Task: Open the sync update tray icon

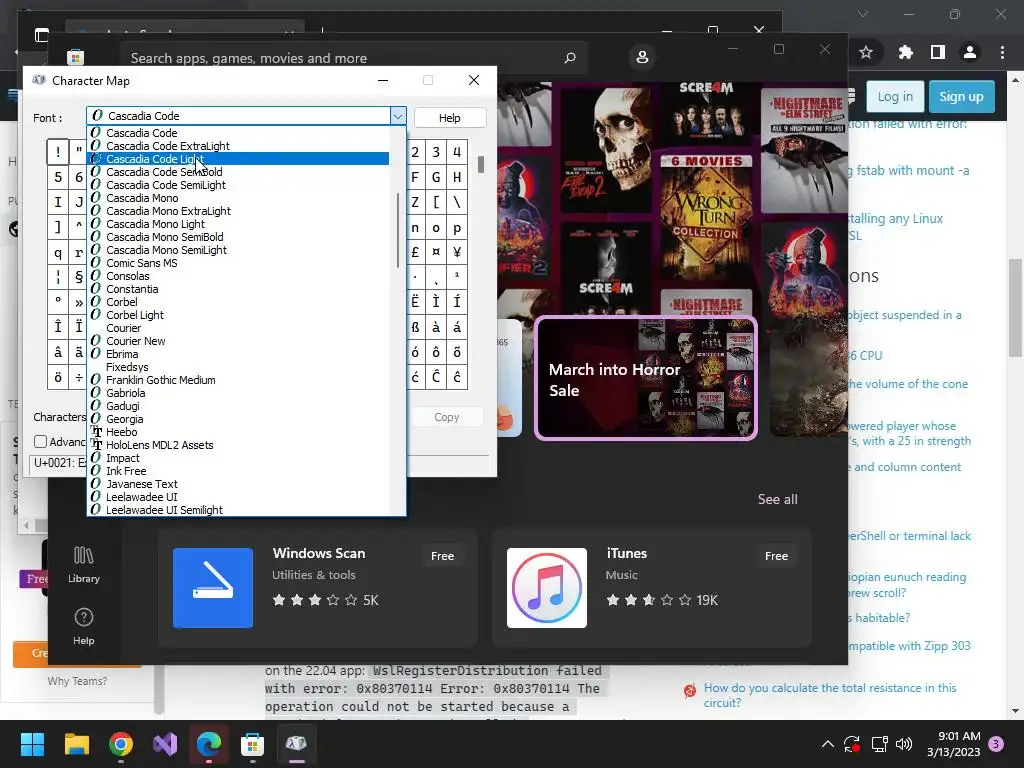Action: click(852, 744)
